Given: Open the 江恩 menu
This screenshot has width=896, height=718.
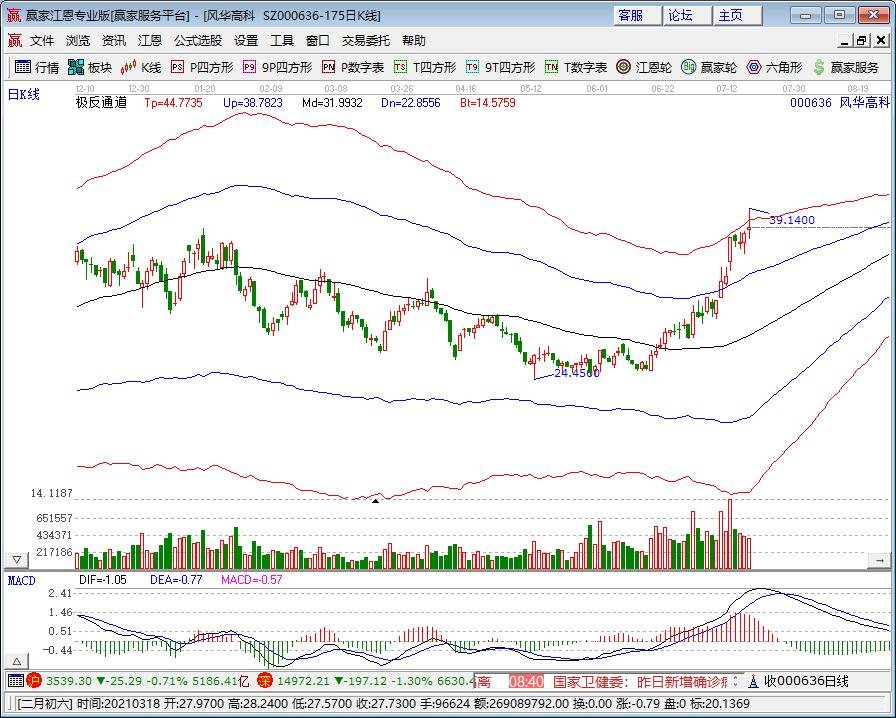Looking at the screenshot, I should tap(150, 41).
